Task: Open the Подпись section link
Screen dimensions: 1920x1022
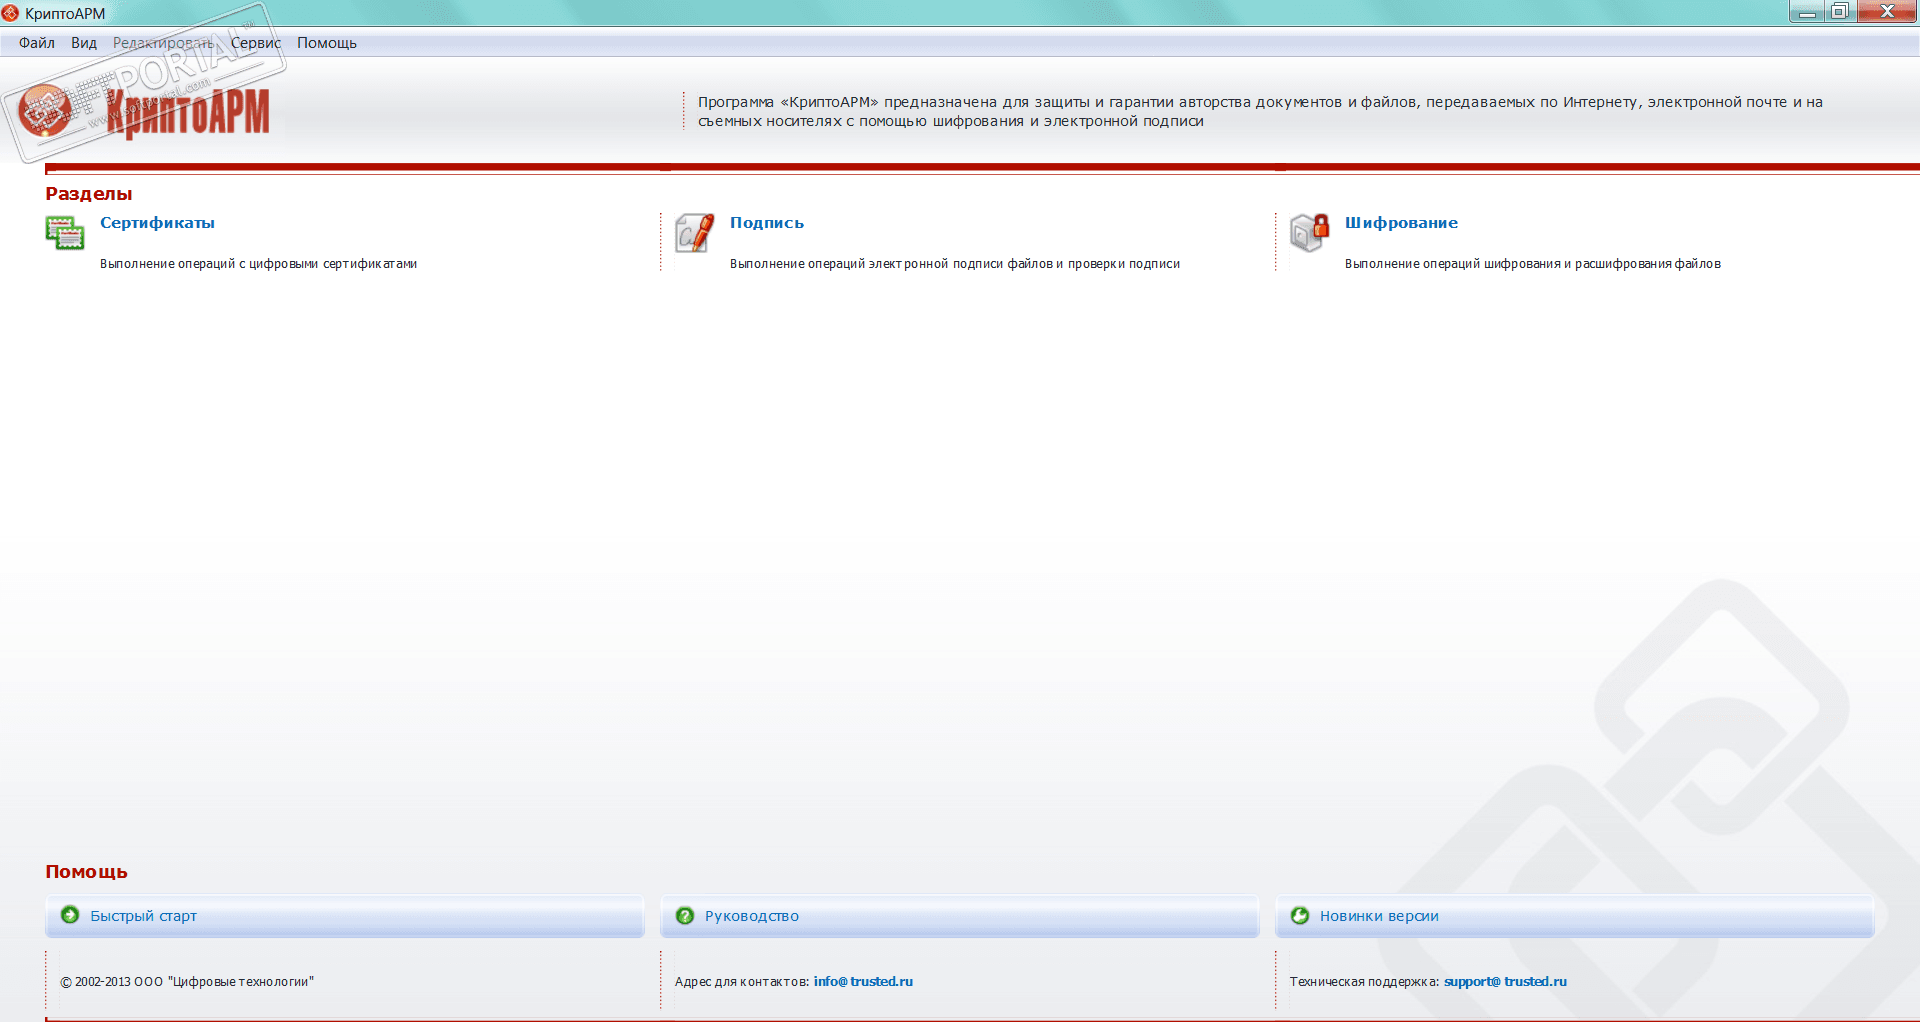Action: point(767,223)
